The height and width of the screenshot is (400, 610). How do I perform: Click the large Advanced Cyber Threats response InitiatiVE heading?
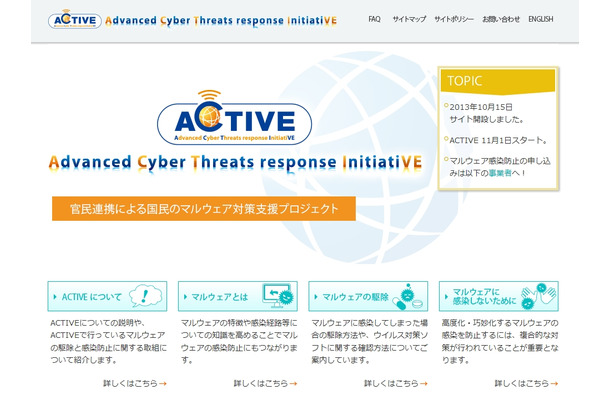click(x=235, y=163)
